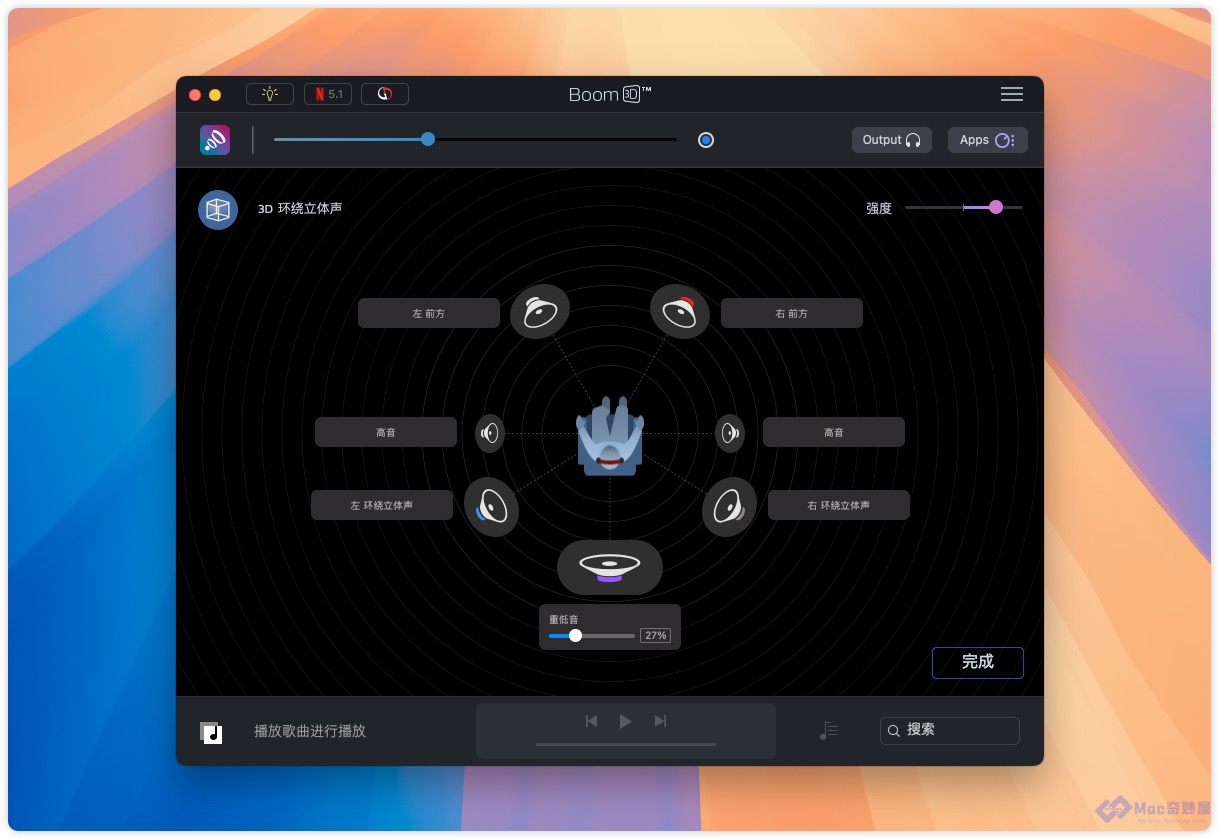The width and height of the screenshot is (1219, 839).
Task: Toggle the left 高音 tweeter speaker
Action: tap(490, 433)
